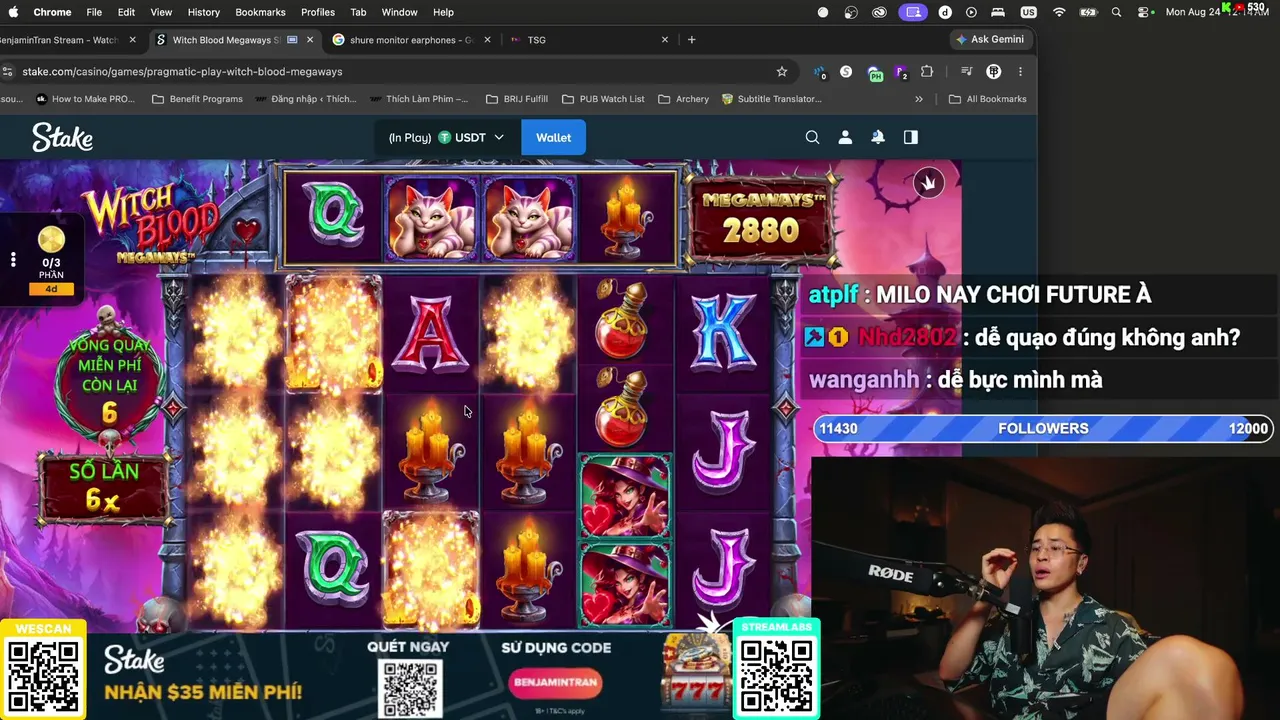This screenshot has width=1280, height=720.
Task: Open the Thích Làm Phim bookmark
Action: 419,99
